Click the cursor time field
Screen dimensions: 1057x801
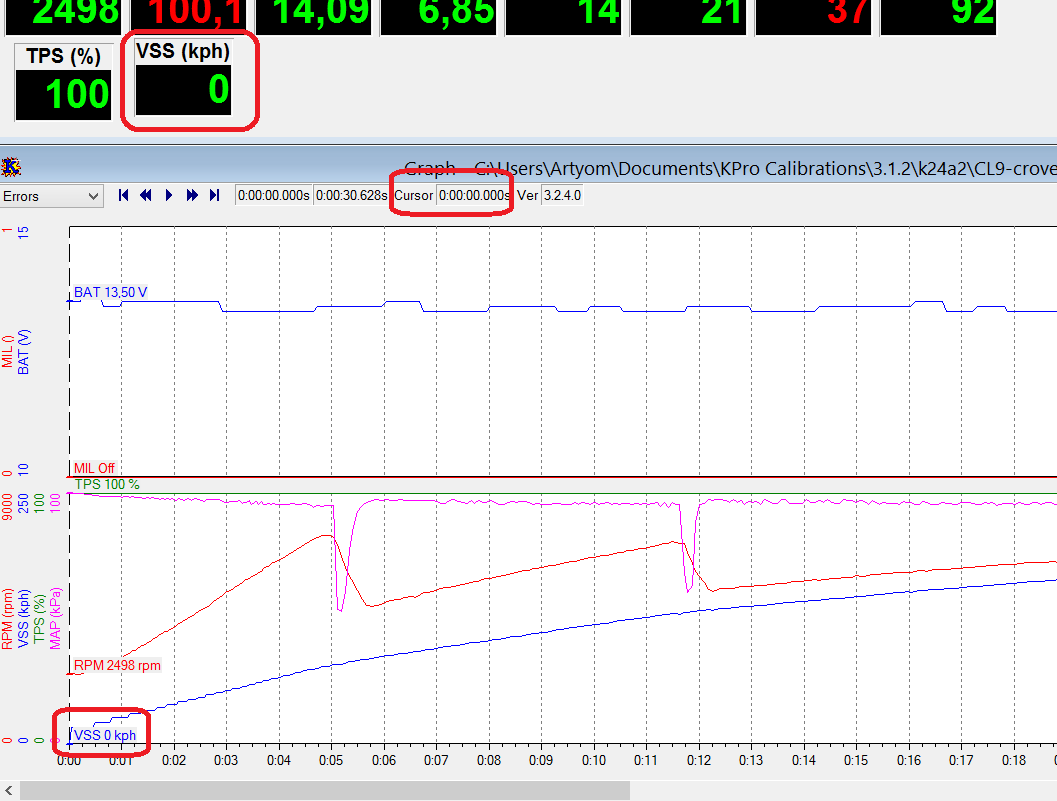[474, 196]
